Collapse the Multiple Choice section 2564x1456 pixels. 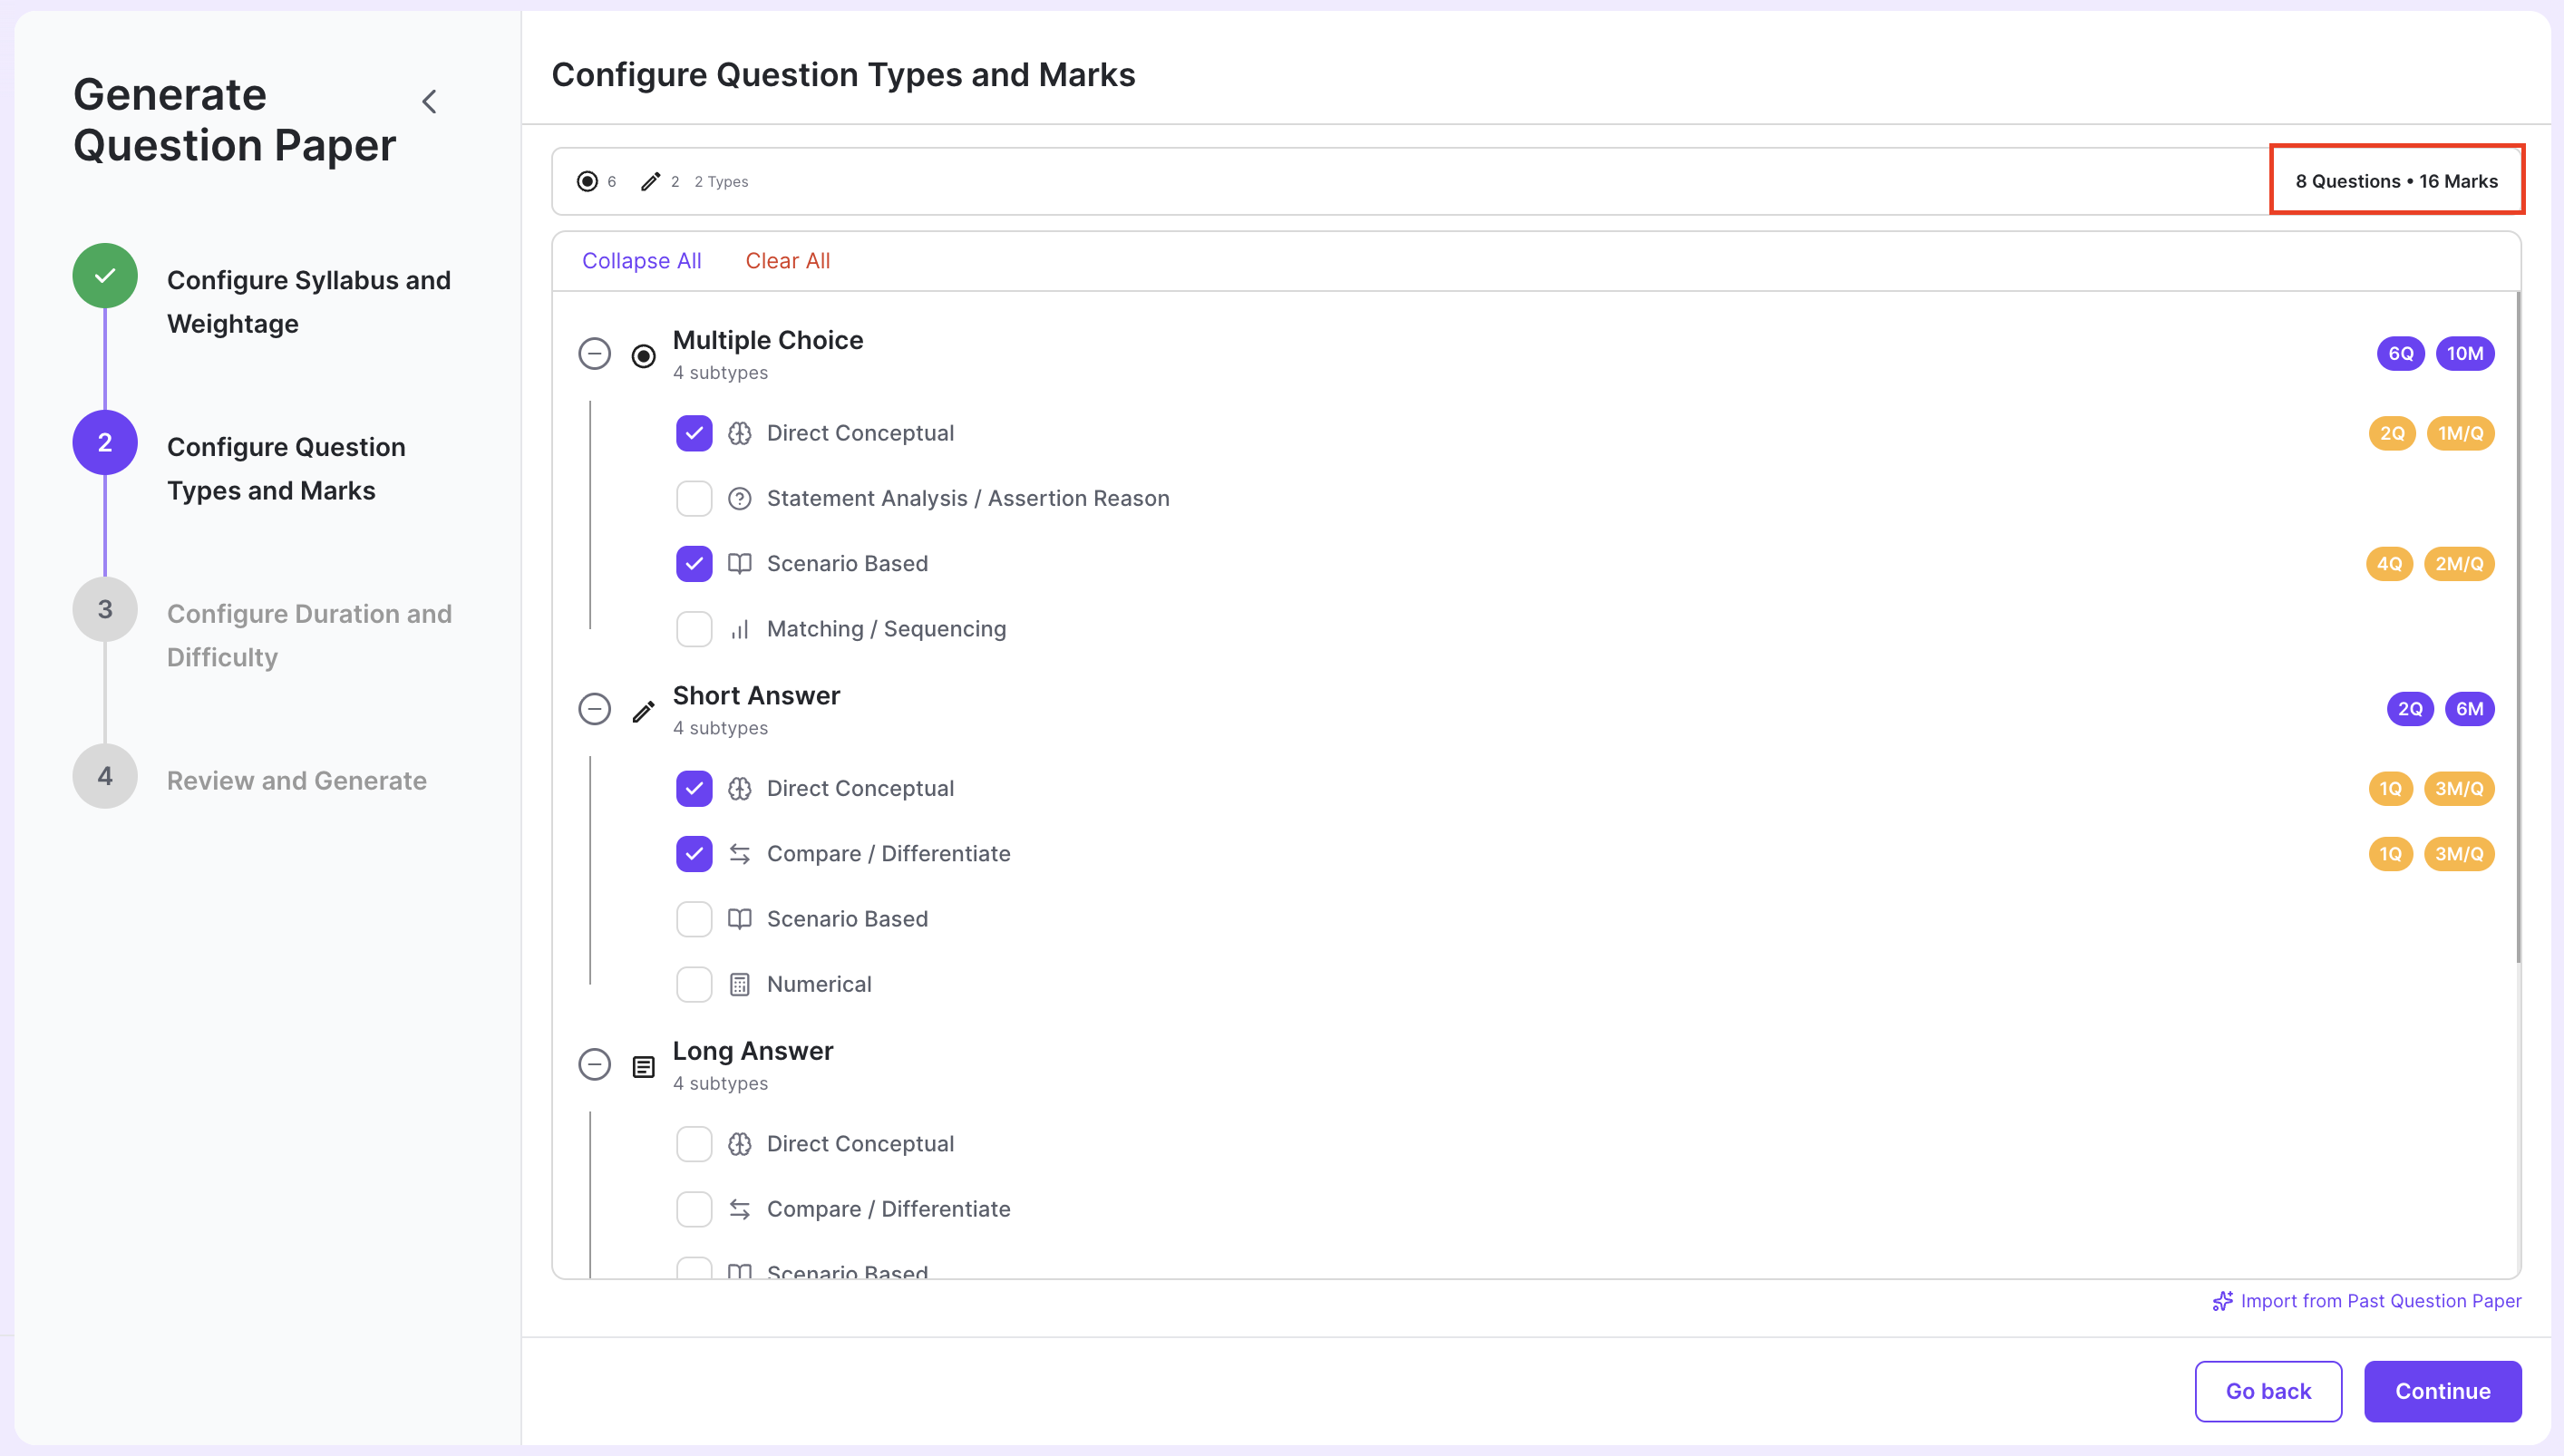[595, 354]
